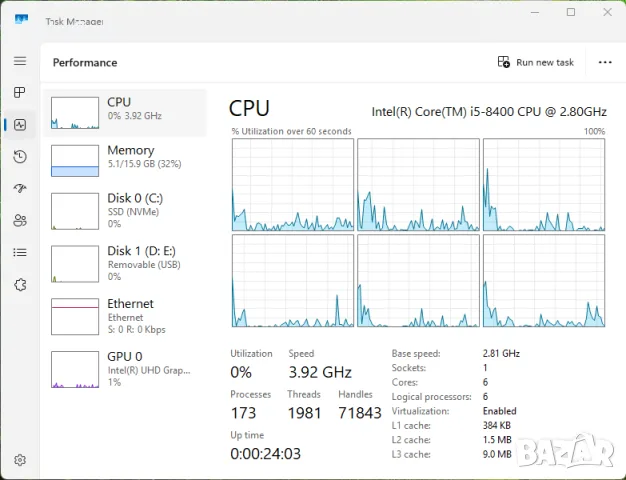This screenshot has height=480, width=626.
Task: Open the Details page icon
Action: pos(20,252)
